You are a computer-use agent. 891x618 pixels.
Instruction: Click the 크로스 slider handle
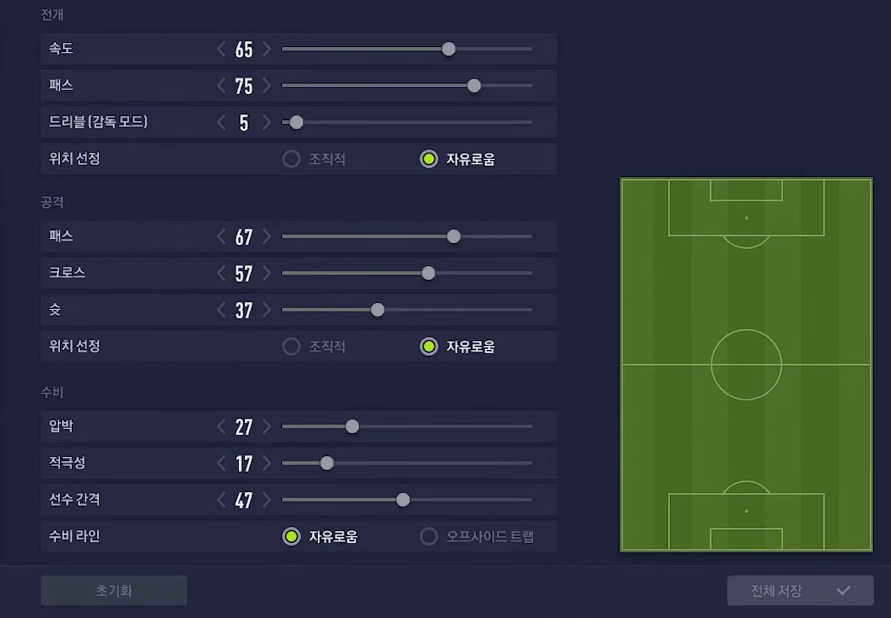click(x=428, y=273)
